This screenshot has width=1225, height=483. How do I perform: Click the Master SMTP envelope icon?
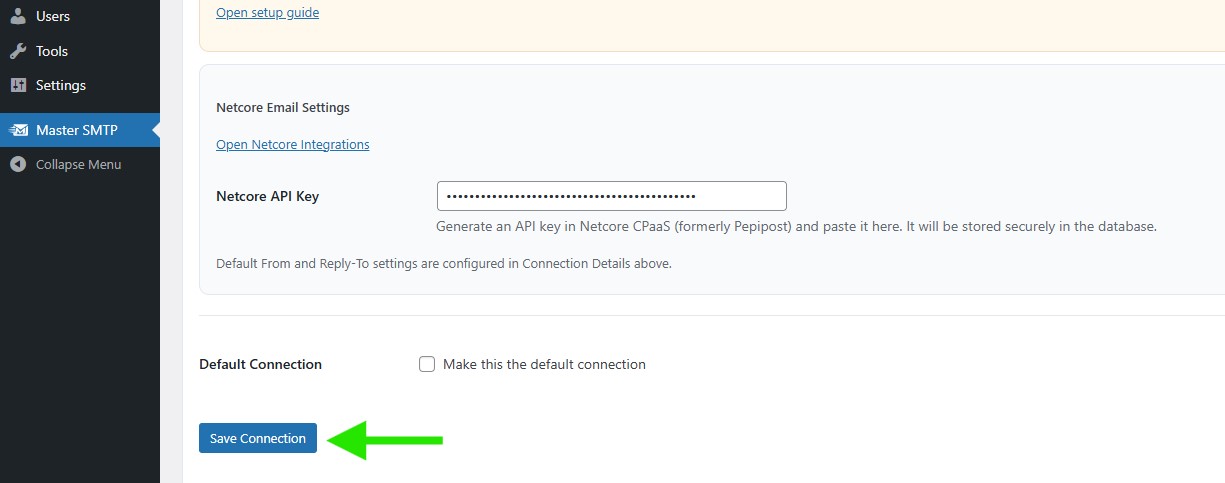click(x=18, y=130)
